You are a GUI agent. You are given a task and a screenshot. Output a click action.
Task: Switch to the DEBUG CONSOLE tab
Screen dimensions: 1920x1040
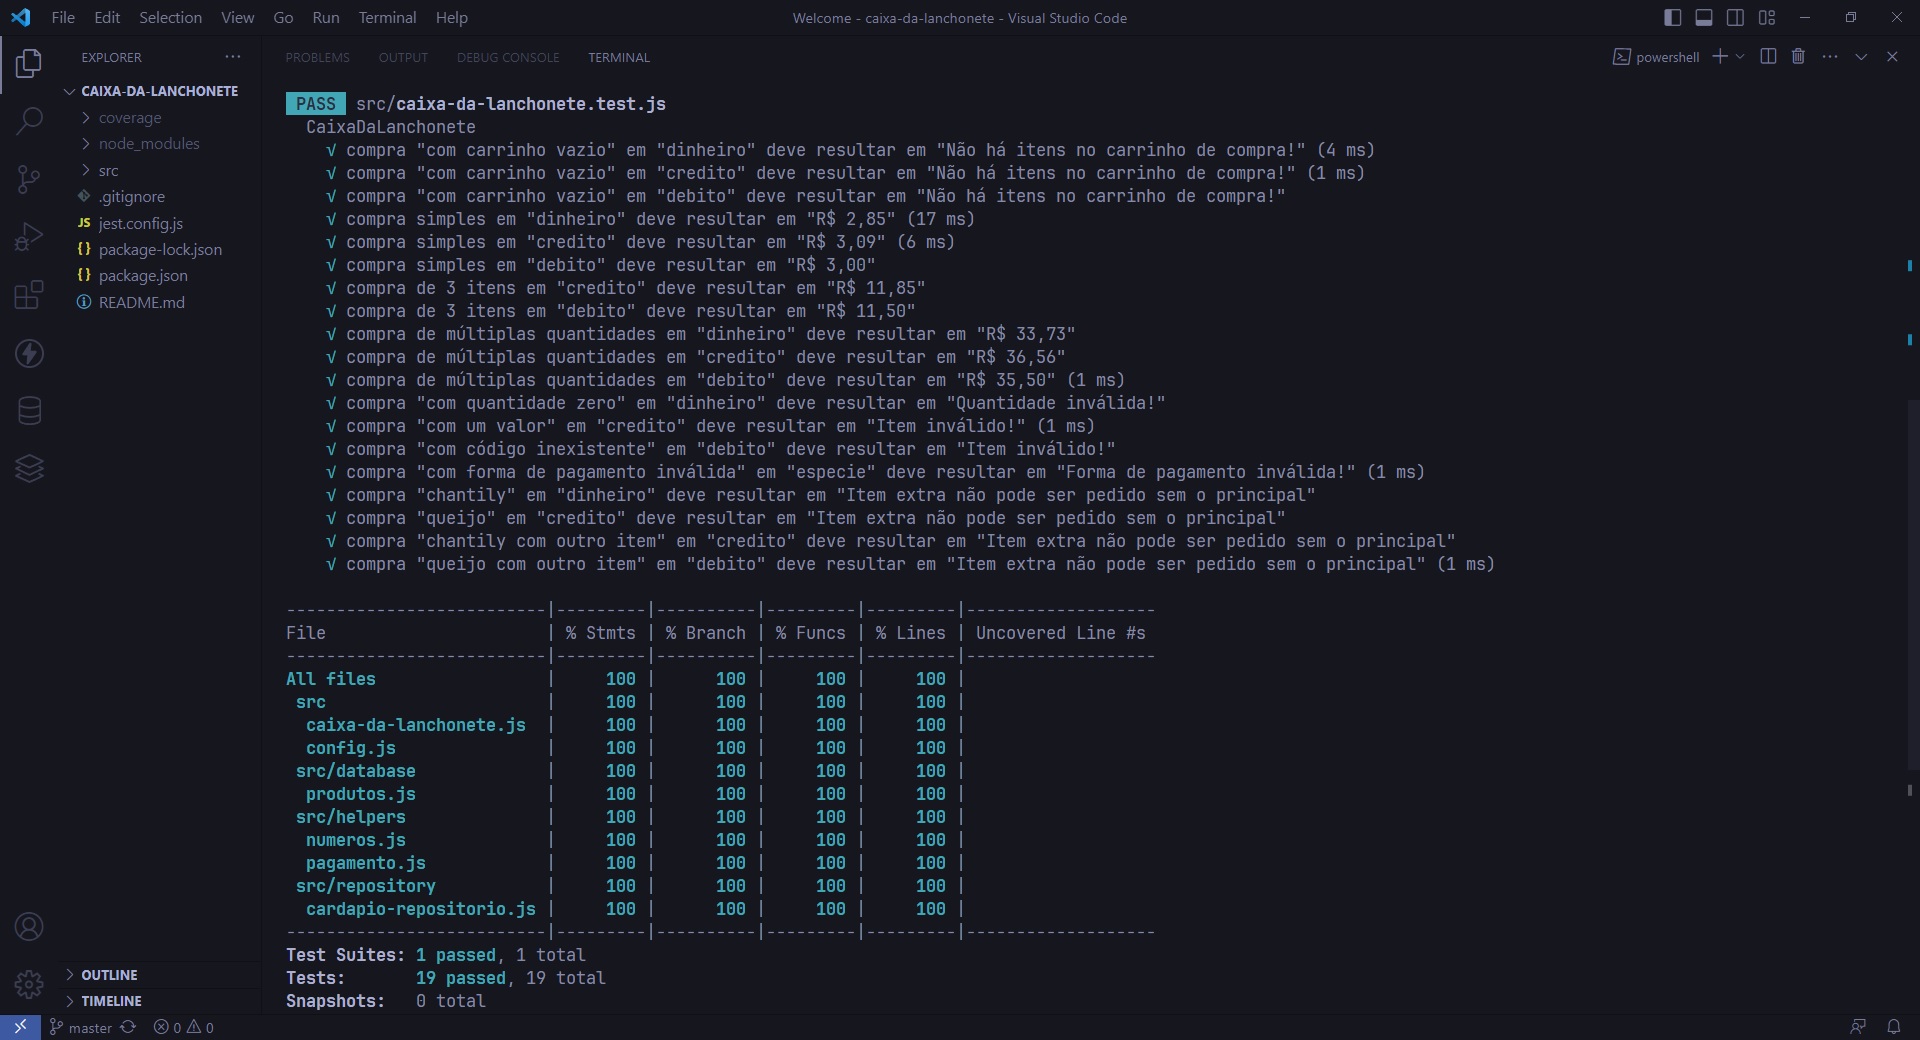(x=508, y=58)
